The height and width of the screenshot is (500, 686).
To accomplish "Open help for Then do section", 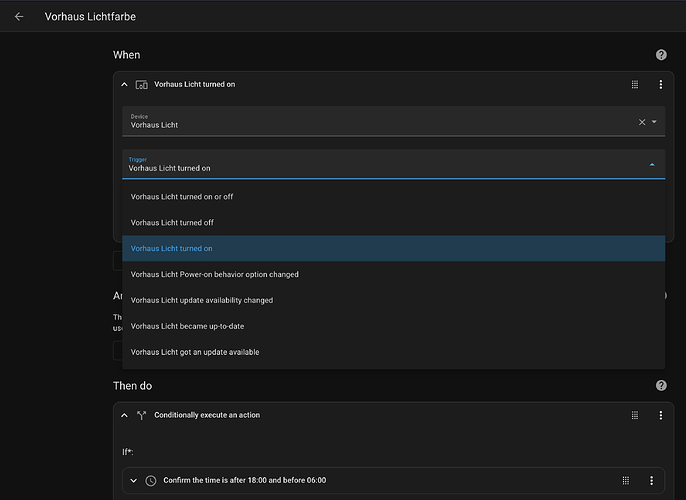I will click(x=660, y=385).
